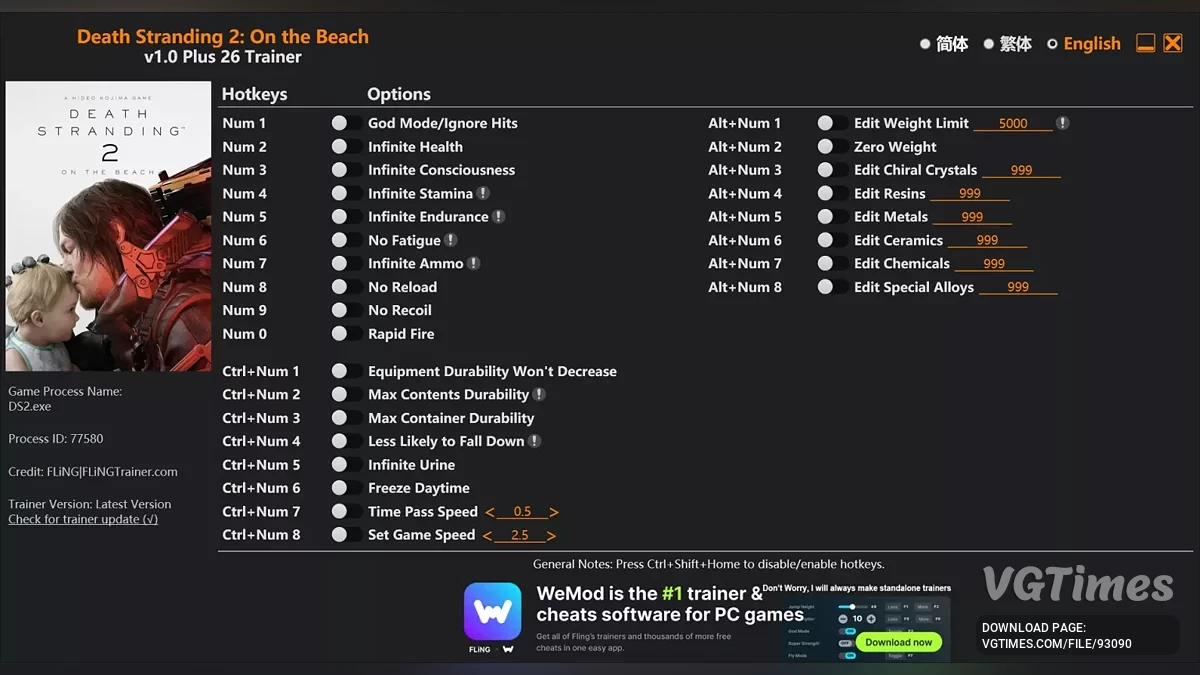Click the info icon next to Infinite Ammo

click(474, 263)
